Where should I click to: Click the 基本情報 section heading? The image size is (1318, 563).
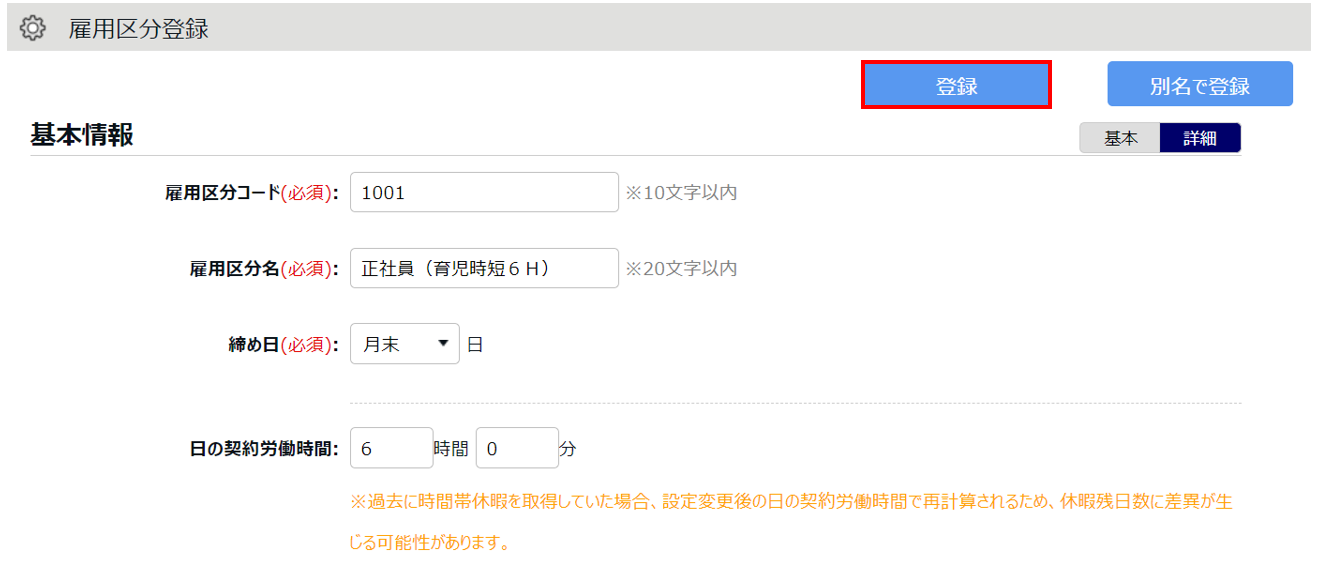pyautogui.click(x=82, y=135)
